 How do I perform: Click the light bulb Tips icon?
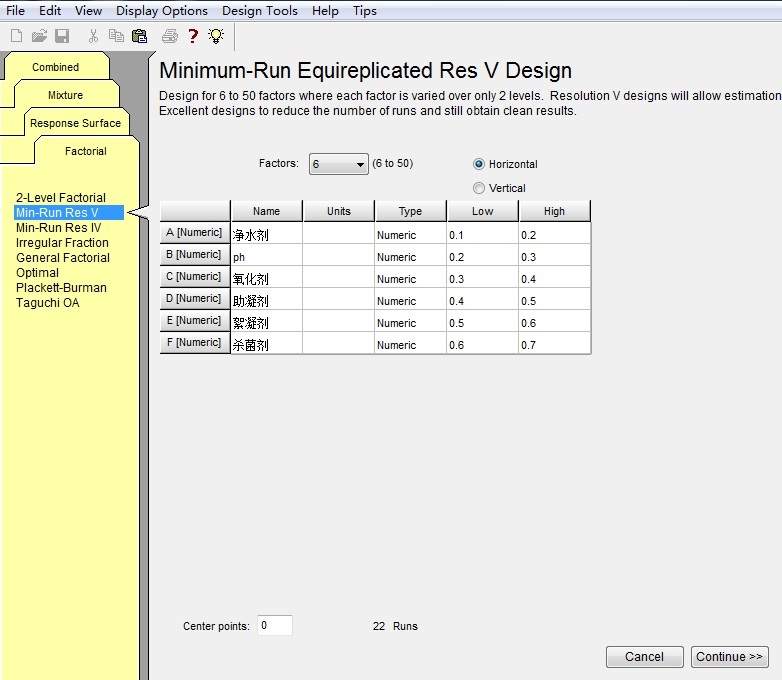(x=216, y=36)
